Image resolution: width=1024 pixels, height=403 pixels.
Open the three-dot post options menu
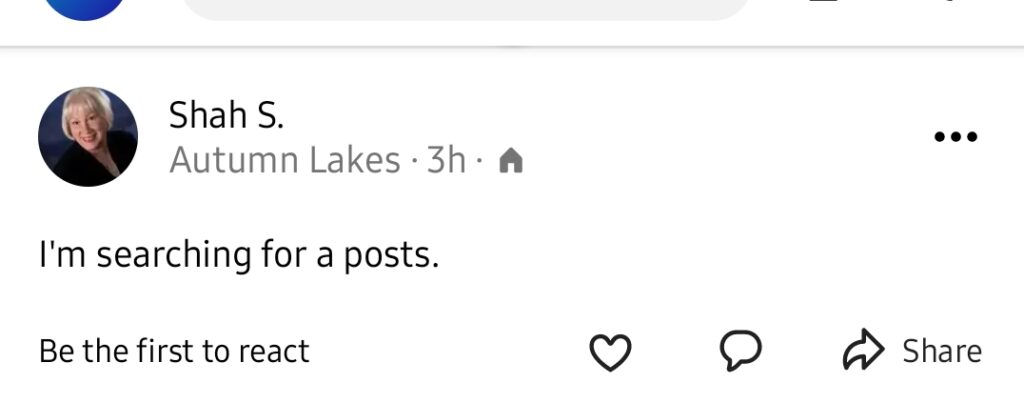pyautogui.click(x=954, y=137)
